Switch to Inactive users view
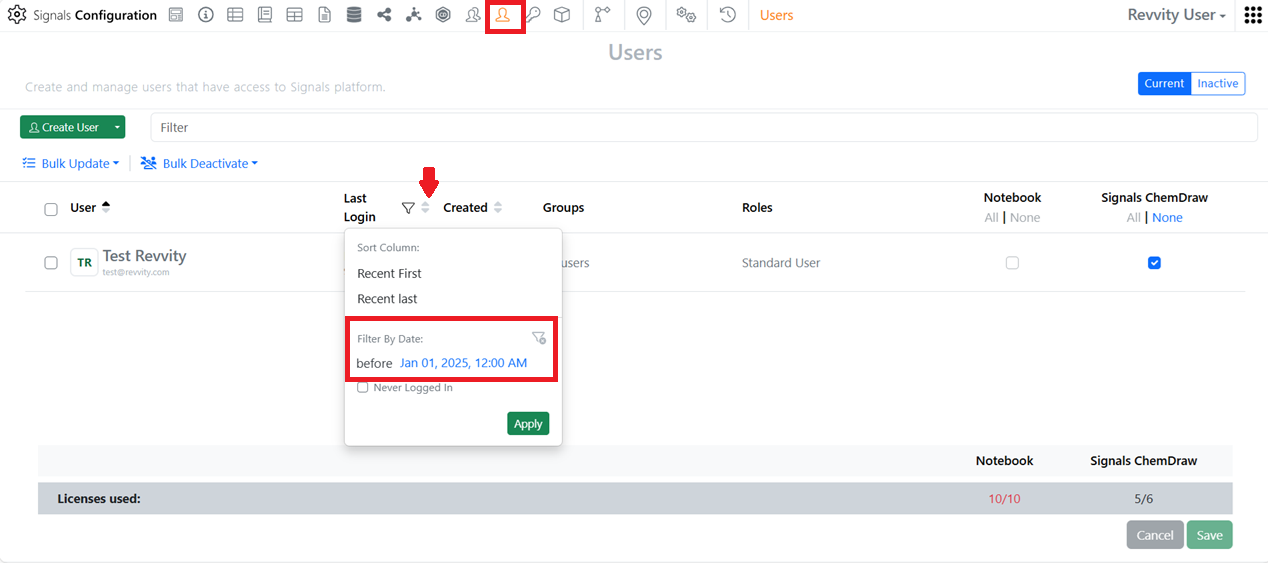This screenshot has width=1268, height=563. [1218, 84]
